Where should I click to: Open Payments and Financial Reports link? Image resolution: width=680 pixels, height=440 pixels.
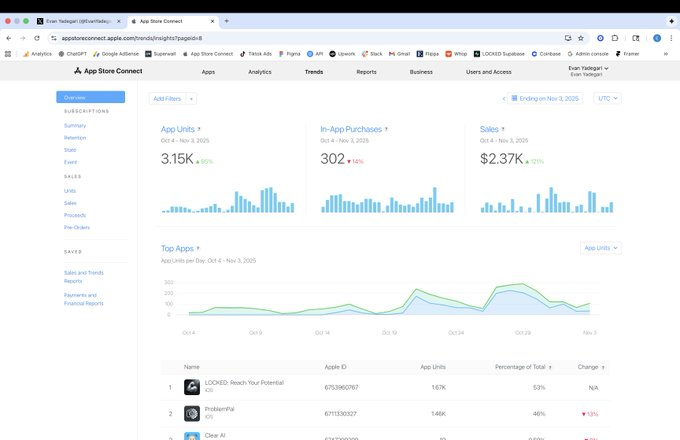point(84,299)
